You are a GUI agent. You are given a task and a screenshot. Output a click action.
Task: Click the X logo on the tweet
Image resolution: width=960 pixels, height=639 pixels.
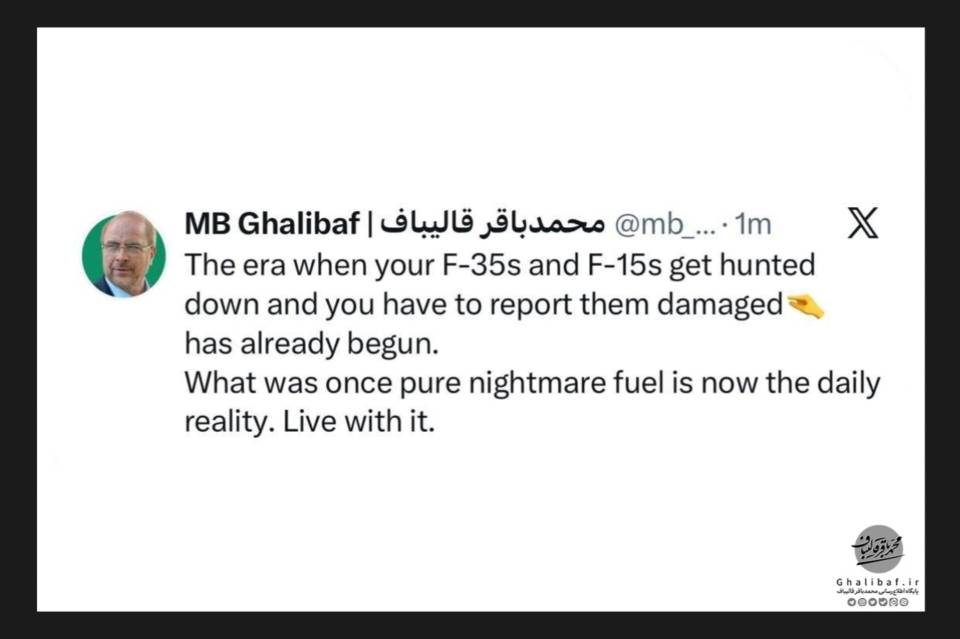tap(863, 223)
